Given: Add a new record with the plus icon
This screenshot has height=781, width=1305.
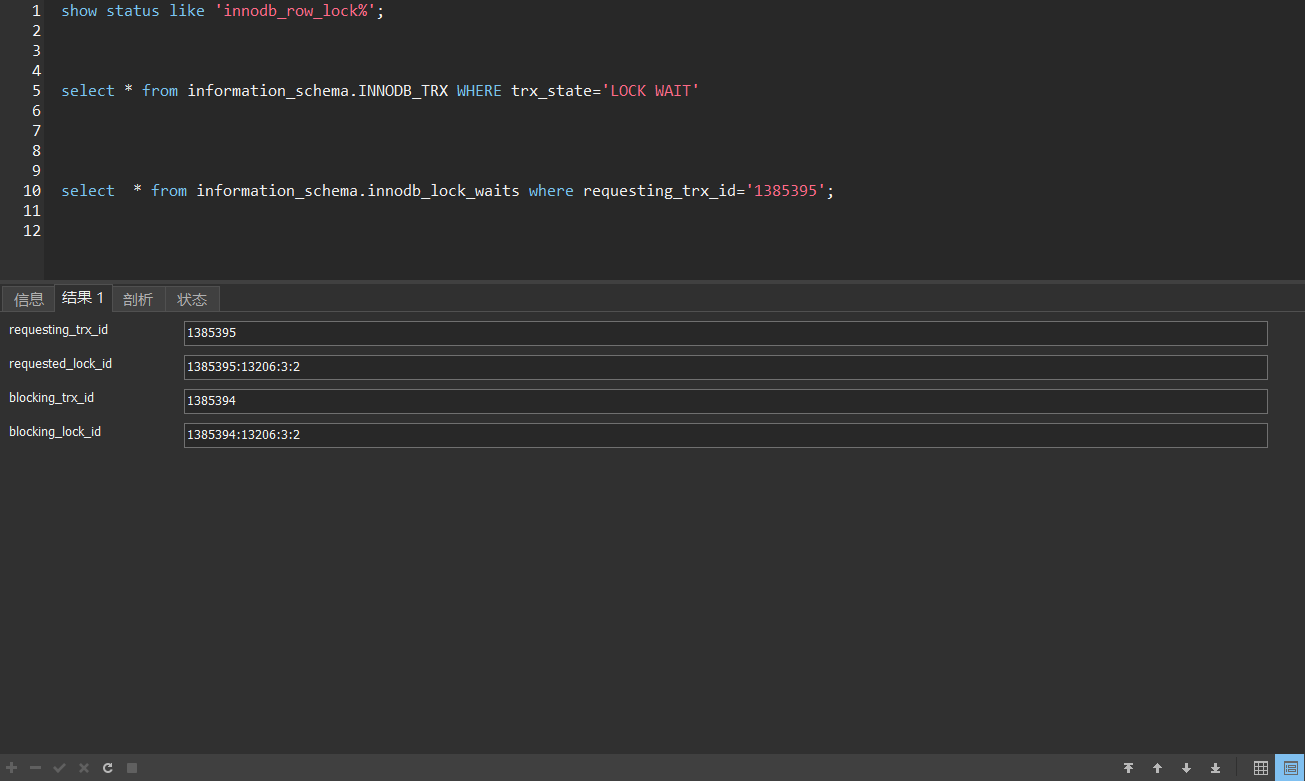Looking at the screenshot, I should [x=10, y=767].
